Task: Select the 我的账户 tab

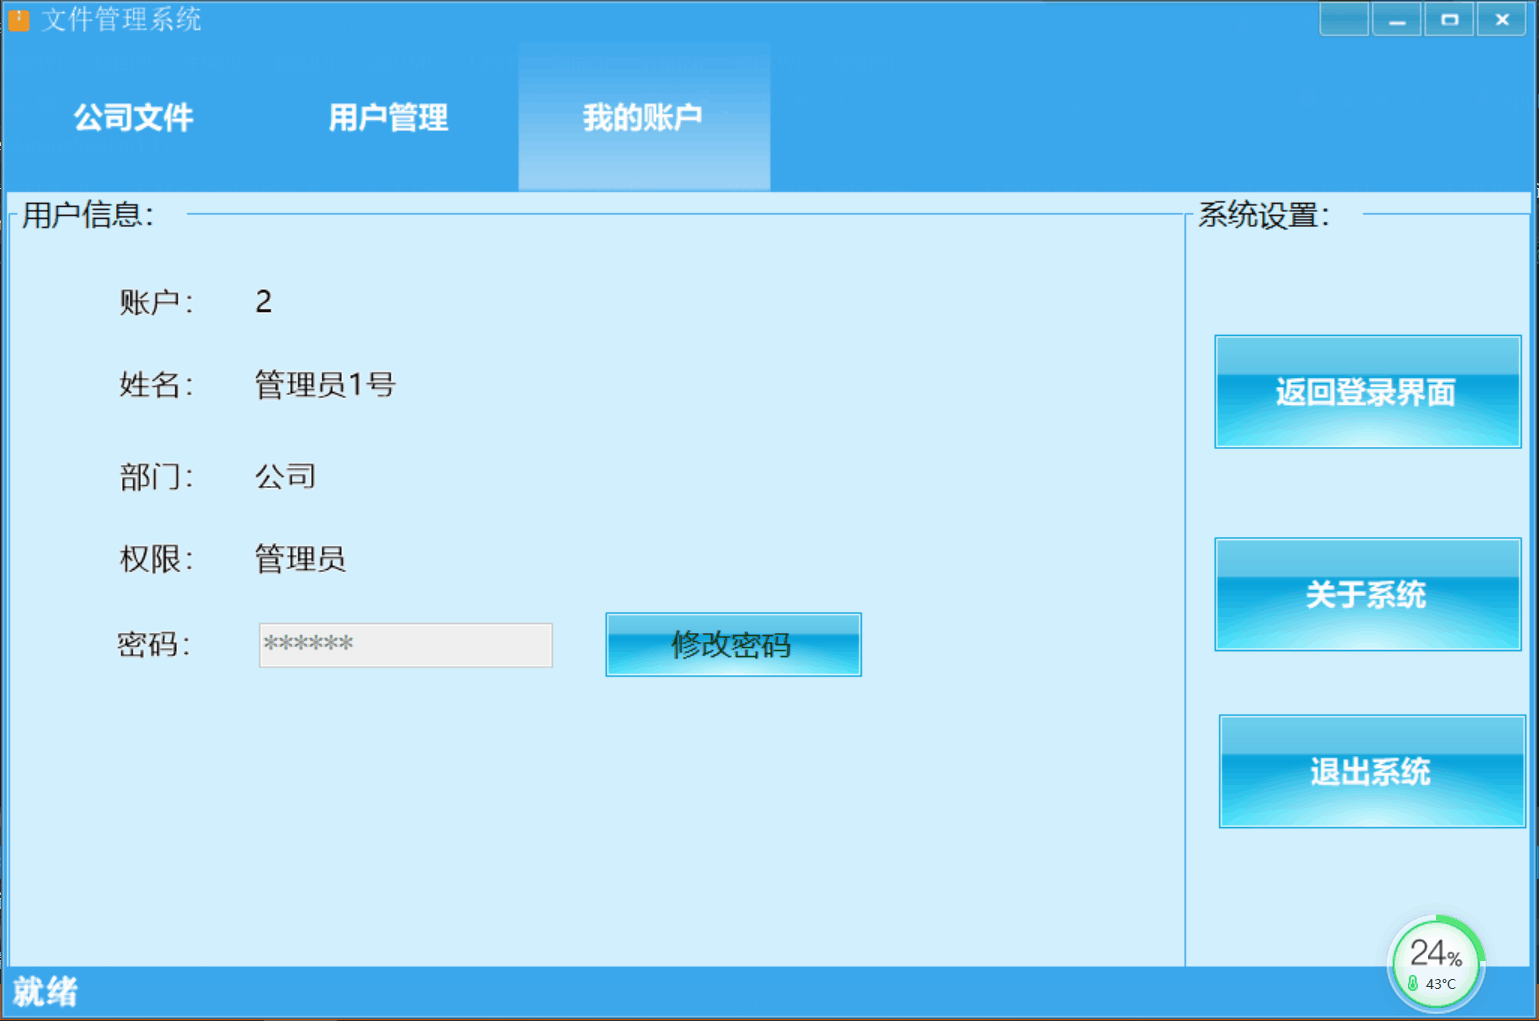Action: point(643,117)
